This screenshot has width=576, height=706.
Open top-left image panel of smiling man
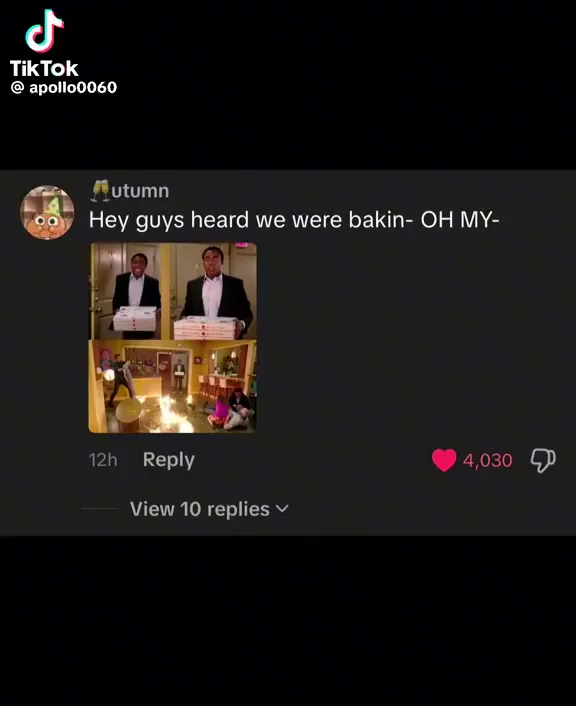point(130,291)
